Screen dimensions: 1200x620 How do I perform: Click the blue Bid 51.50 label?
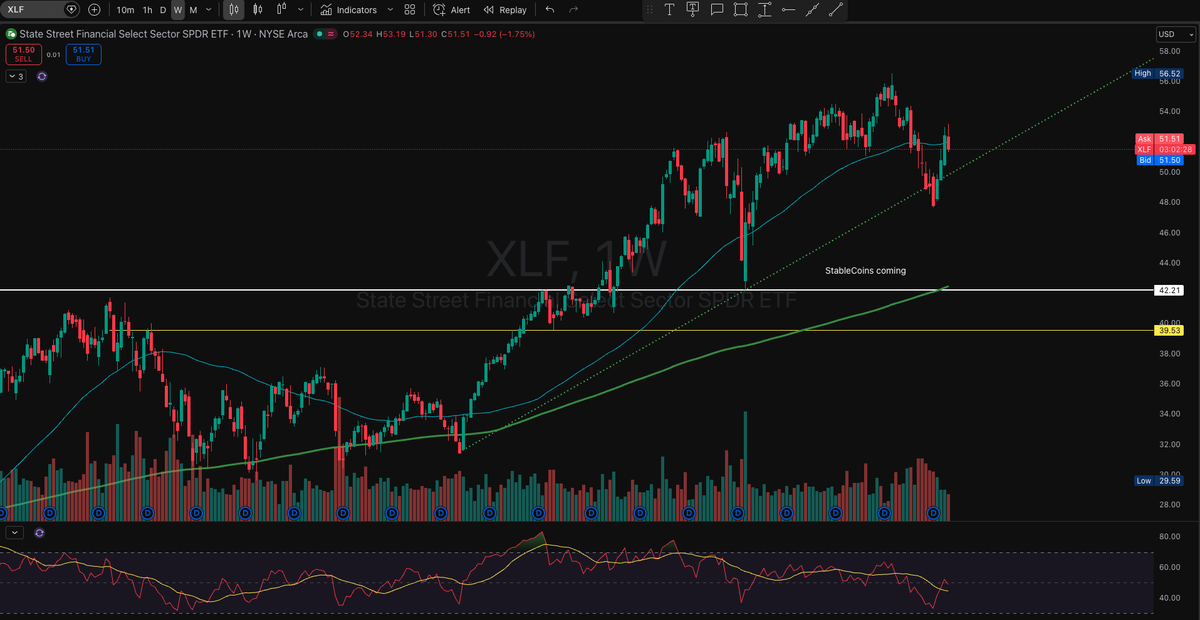(x=1160, y=160)
